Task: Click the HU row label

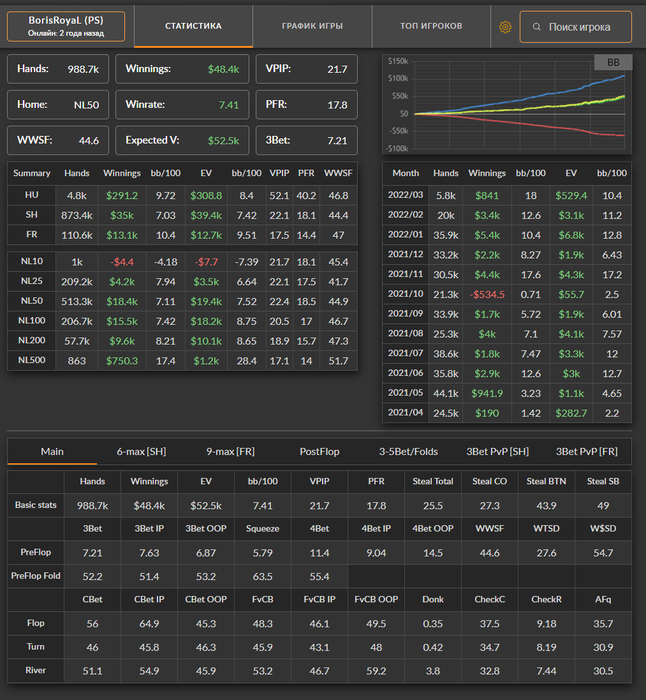Action: coord(32,195)
